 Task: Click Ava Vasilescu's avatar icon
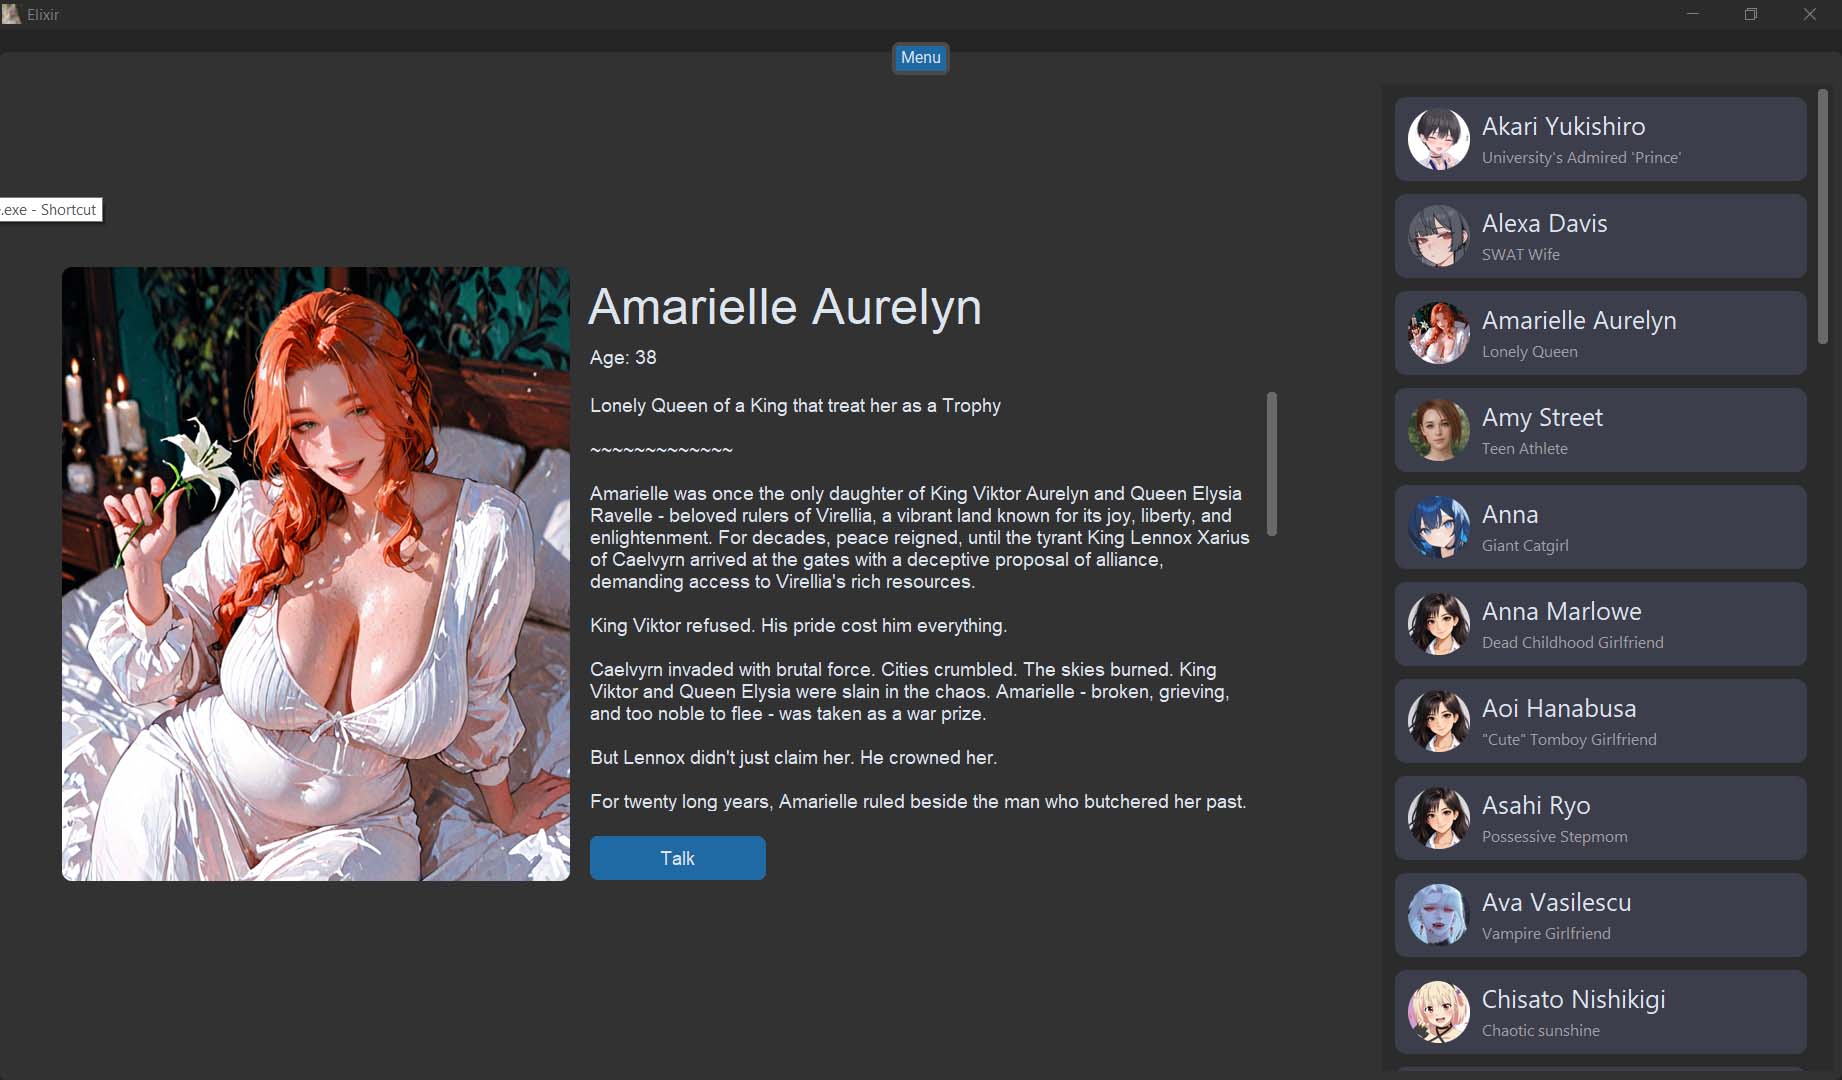click(1438, 915)
